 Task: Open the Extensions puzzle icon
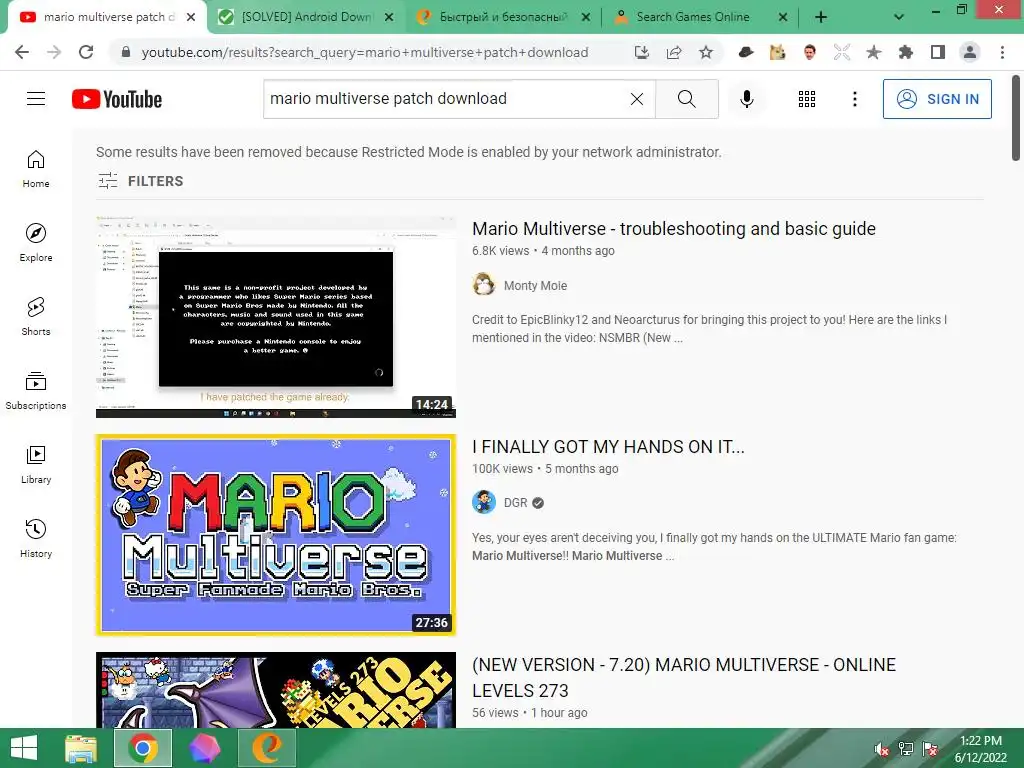[906, 52]
